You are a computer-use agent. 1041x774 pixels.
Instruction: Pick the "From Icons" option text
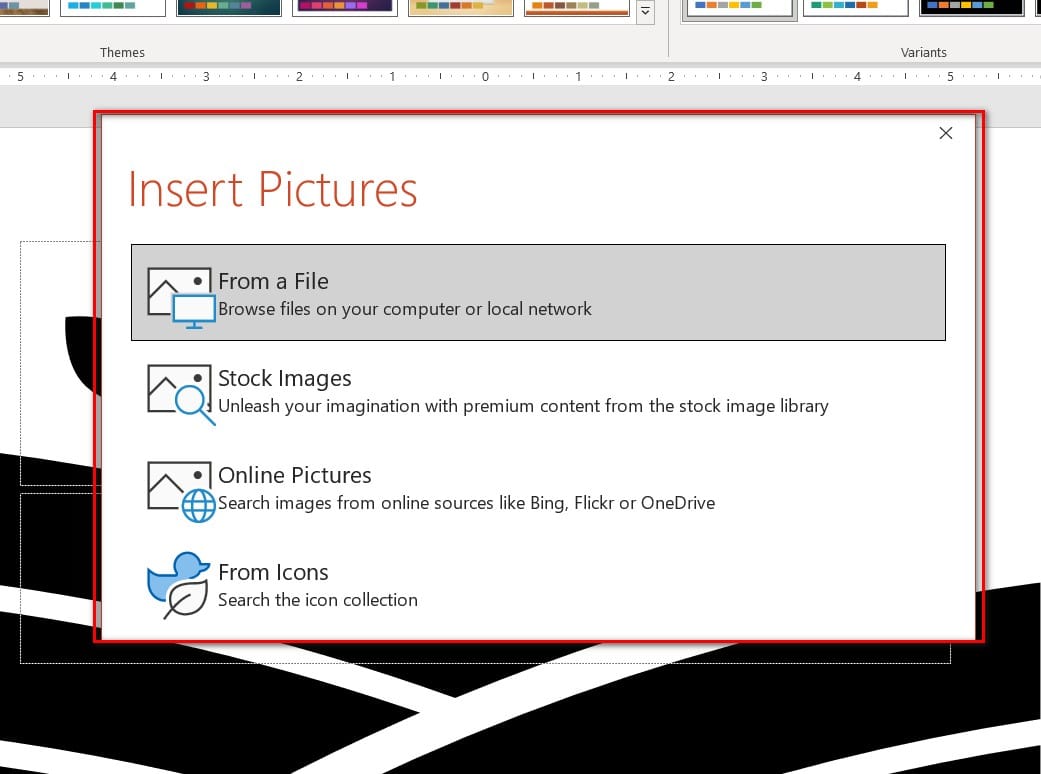(x=273, y=572)
